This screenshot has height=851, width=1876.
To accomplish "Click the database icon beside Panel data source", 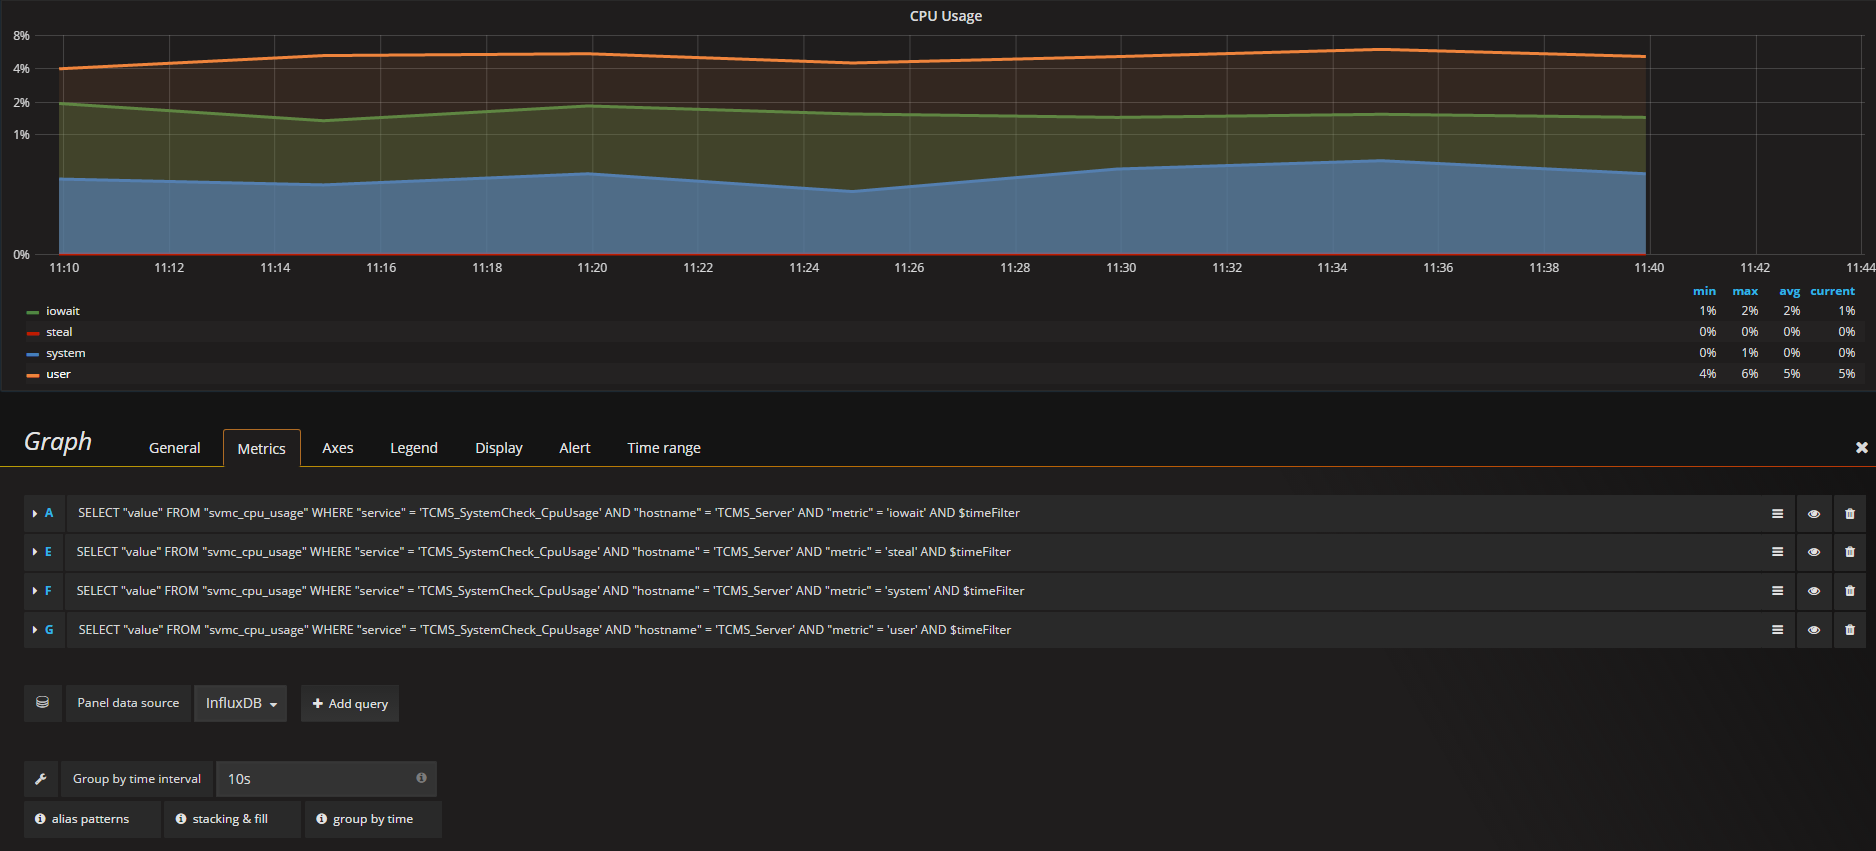I will point(42,703).
